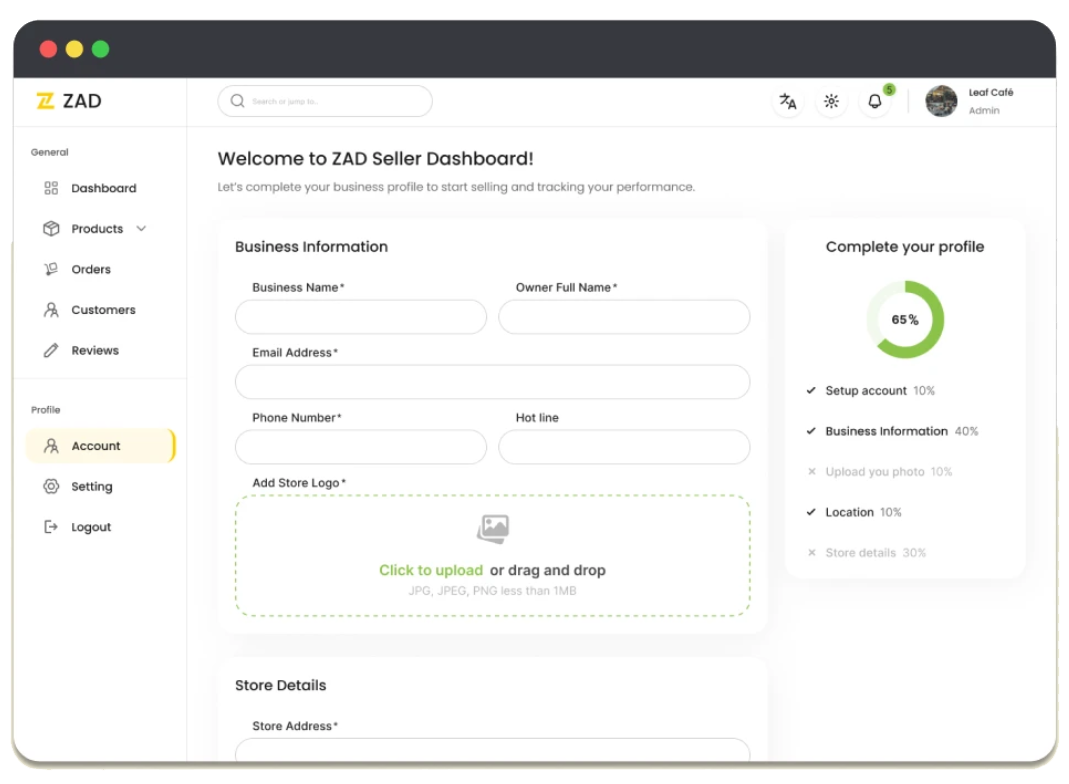
Task: Open the notifications bell icon
Action: coord(875,101)
